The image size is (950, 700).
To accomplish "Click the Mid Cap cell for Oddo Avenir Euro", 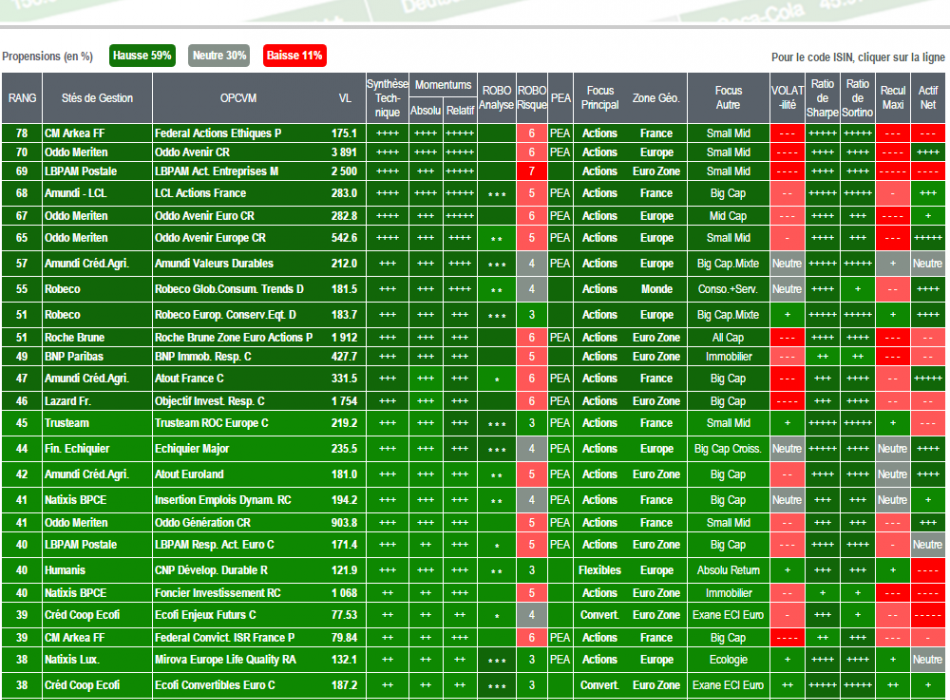I will (728, 216).
